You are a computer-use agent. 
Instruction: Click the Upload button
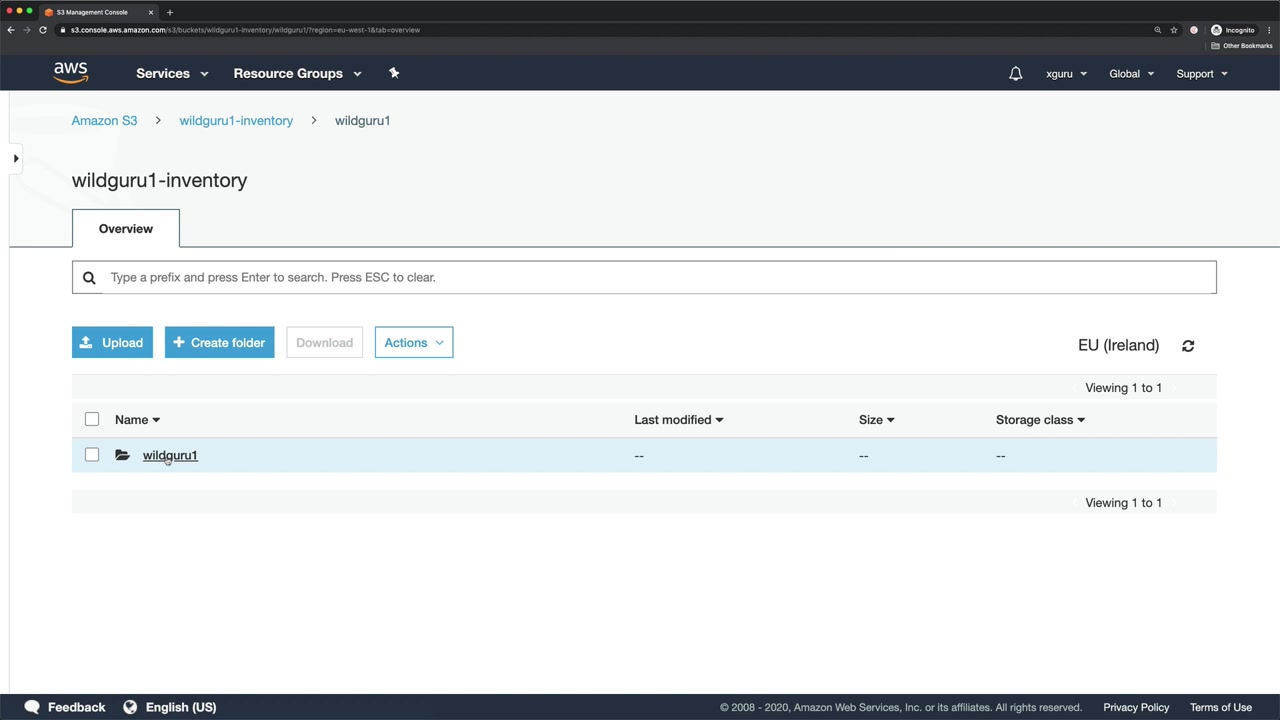pos(112,343)
